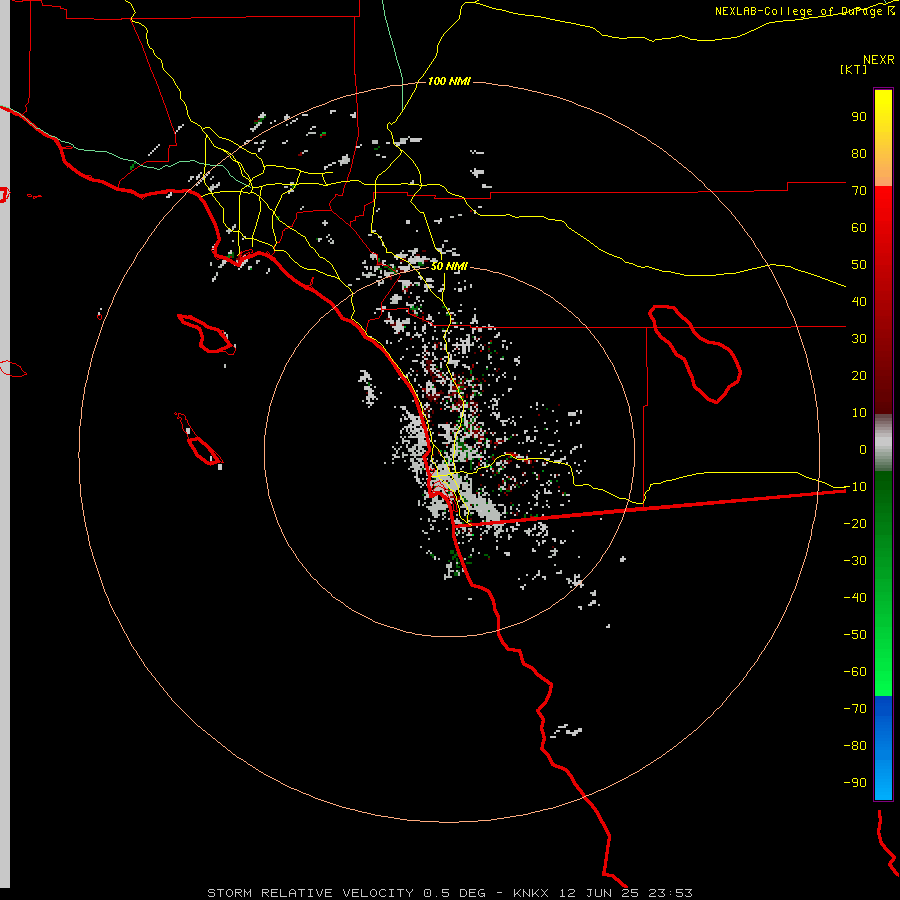
Task: Click the positive 80 knots scale label
Action: 859,153
